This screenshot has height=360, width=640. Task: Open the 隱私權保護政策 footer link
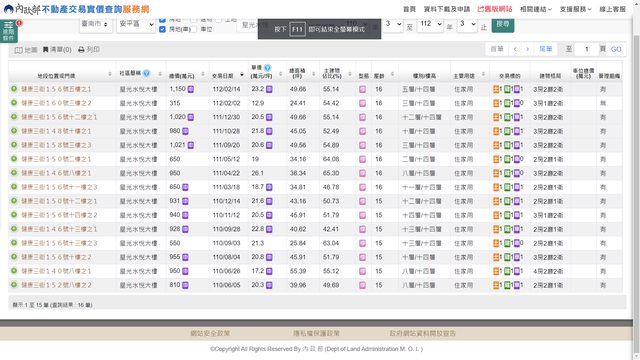click(316, 333)
